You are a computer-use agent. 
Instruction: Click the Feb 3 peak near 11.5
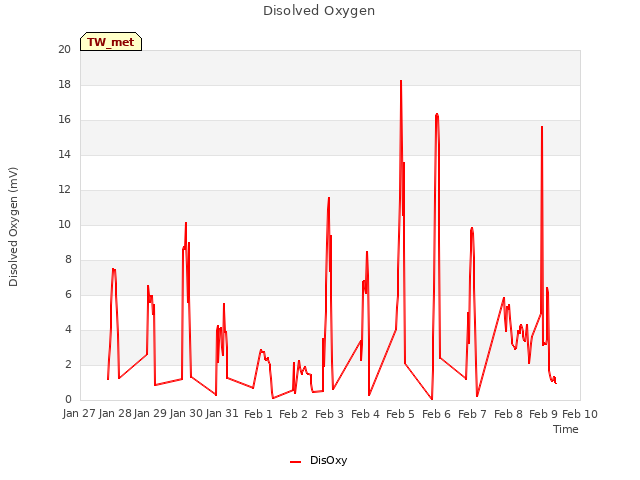[329, 198]
